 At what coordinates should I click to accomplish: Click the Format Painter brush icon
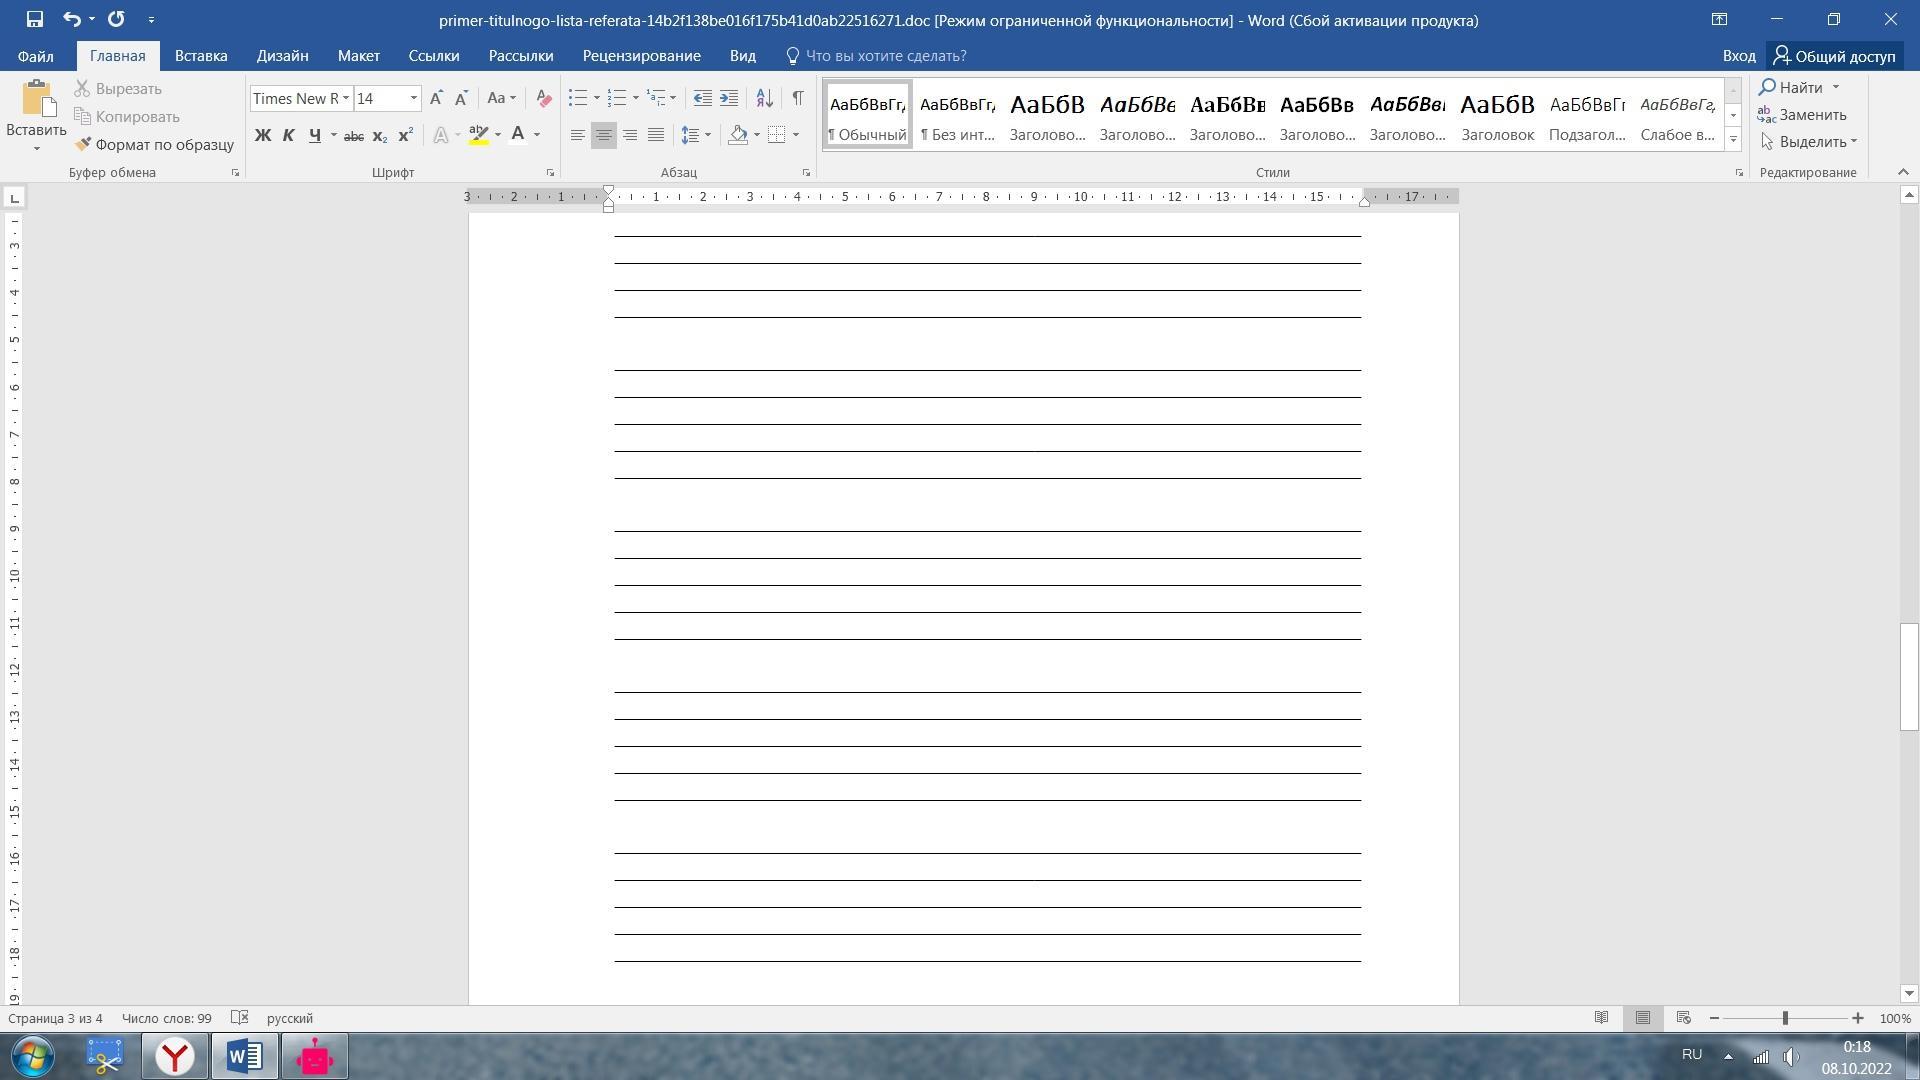[84, 144]
